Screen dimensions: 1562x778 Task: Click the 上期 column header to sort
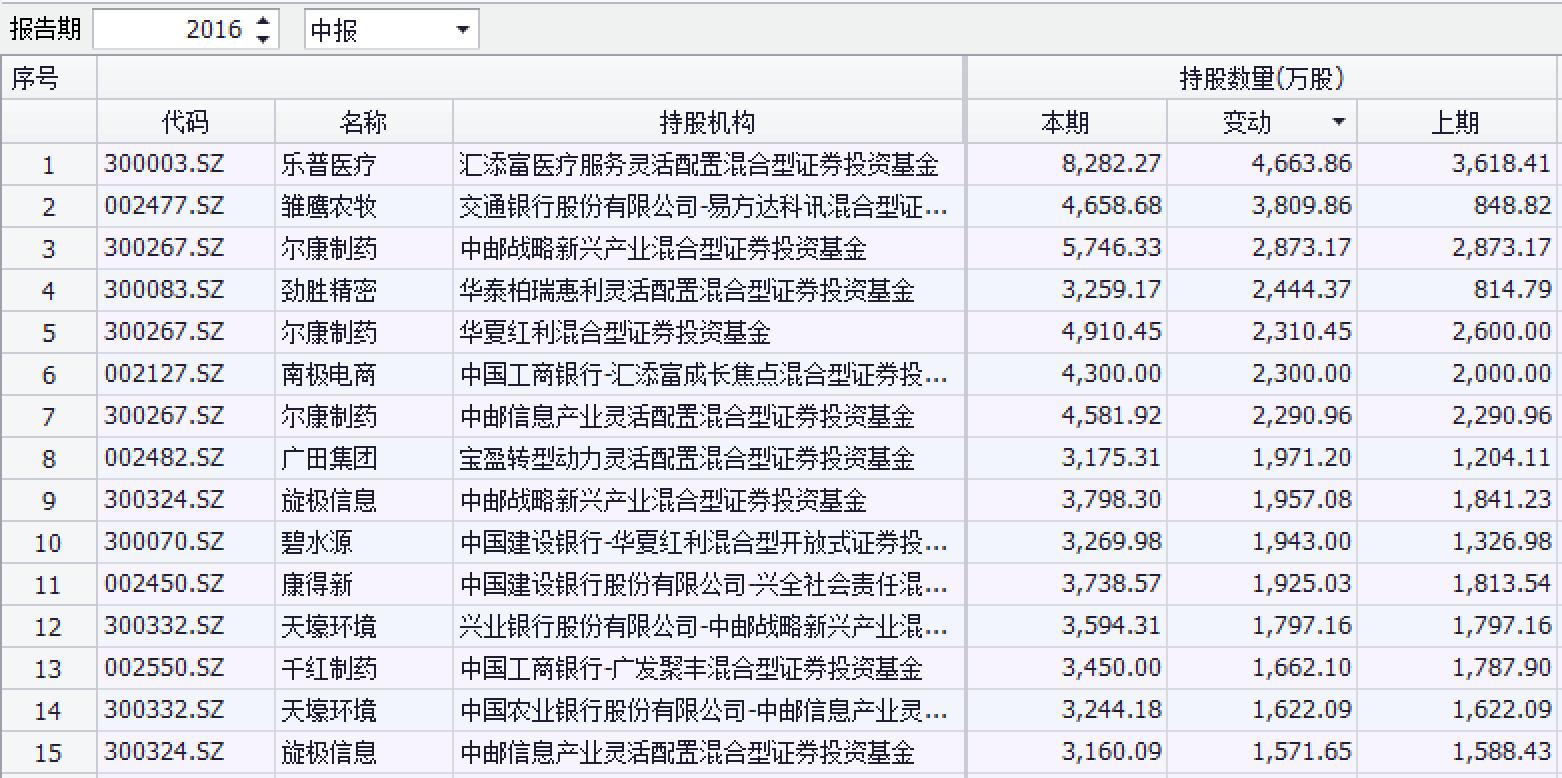pyautogui.click(x=1456, y=121)
